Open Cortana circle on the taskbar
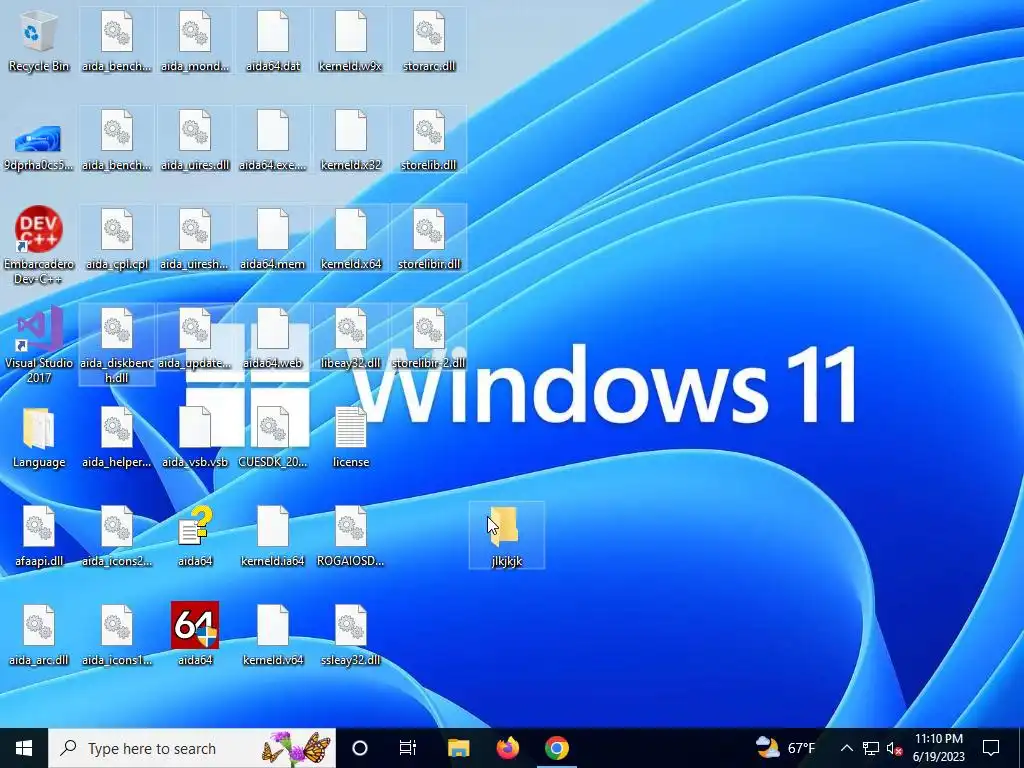The height and width of the screenshot is (768, 1024). [x=360, y=748]
